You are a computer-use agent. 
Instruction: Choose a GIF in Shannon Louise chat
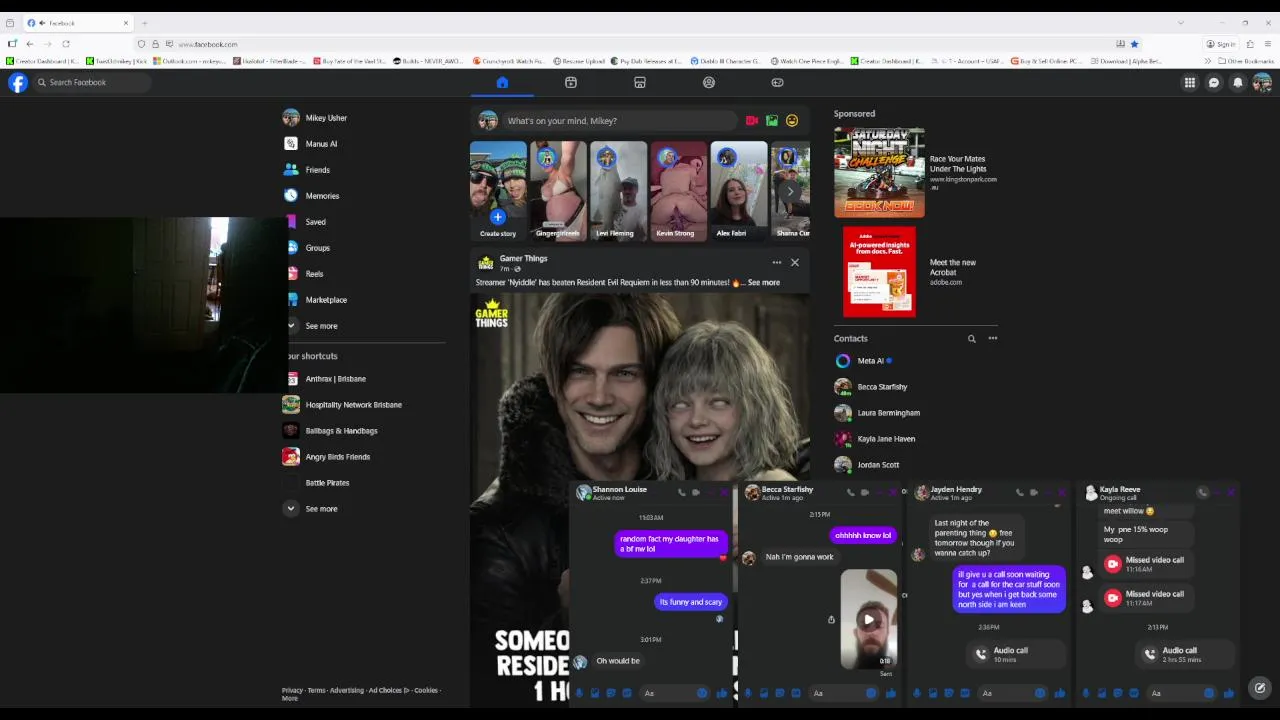[x=627, y=693]
